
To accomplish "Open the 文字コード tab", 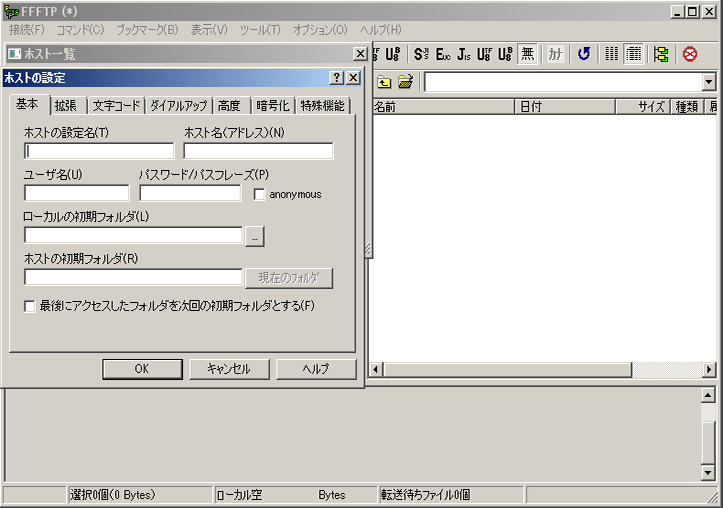I will [x=116, y=106].
